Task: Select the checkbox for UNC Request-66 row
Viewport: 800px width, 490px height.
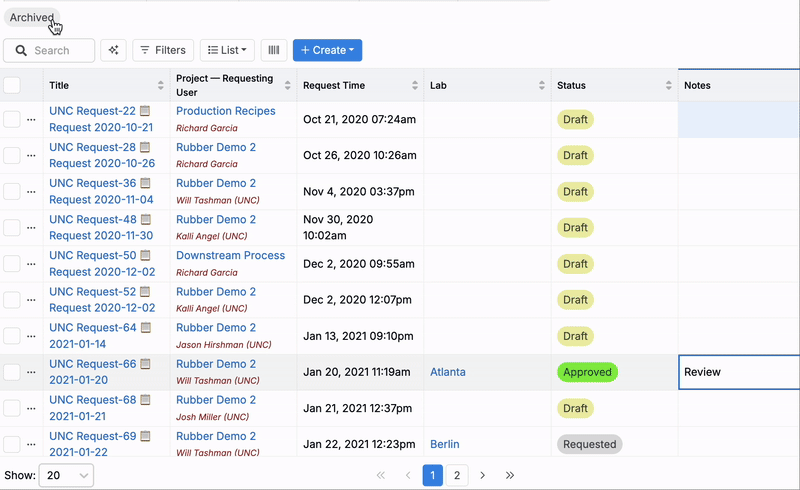Action: point(12,372)
